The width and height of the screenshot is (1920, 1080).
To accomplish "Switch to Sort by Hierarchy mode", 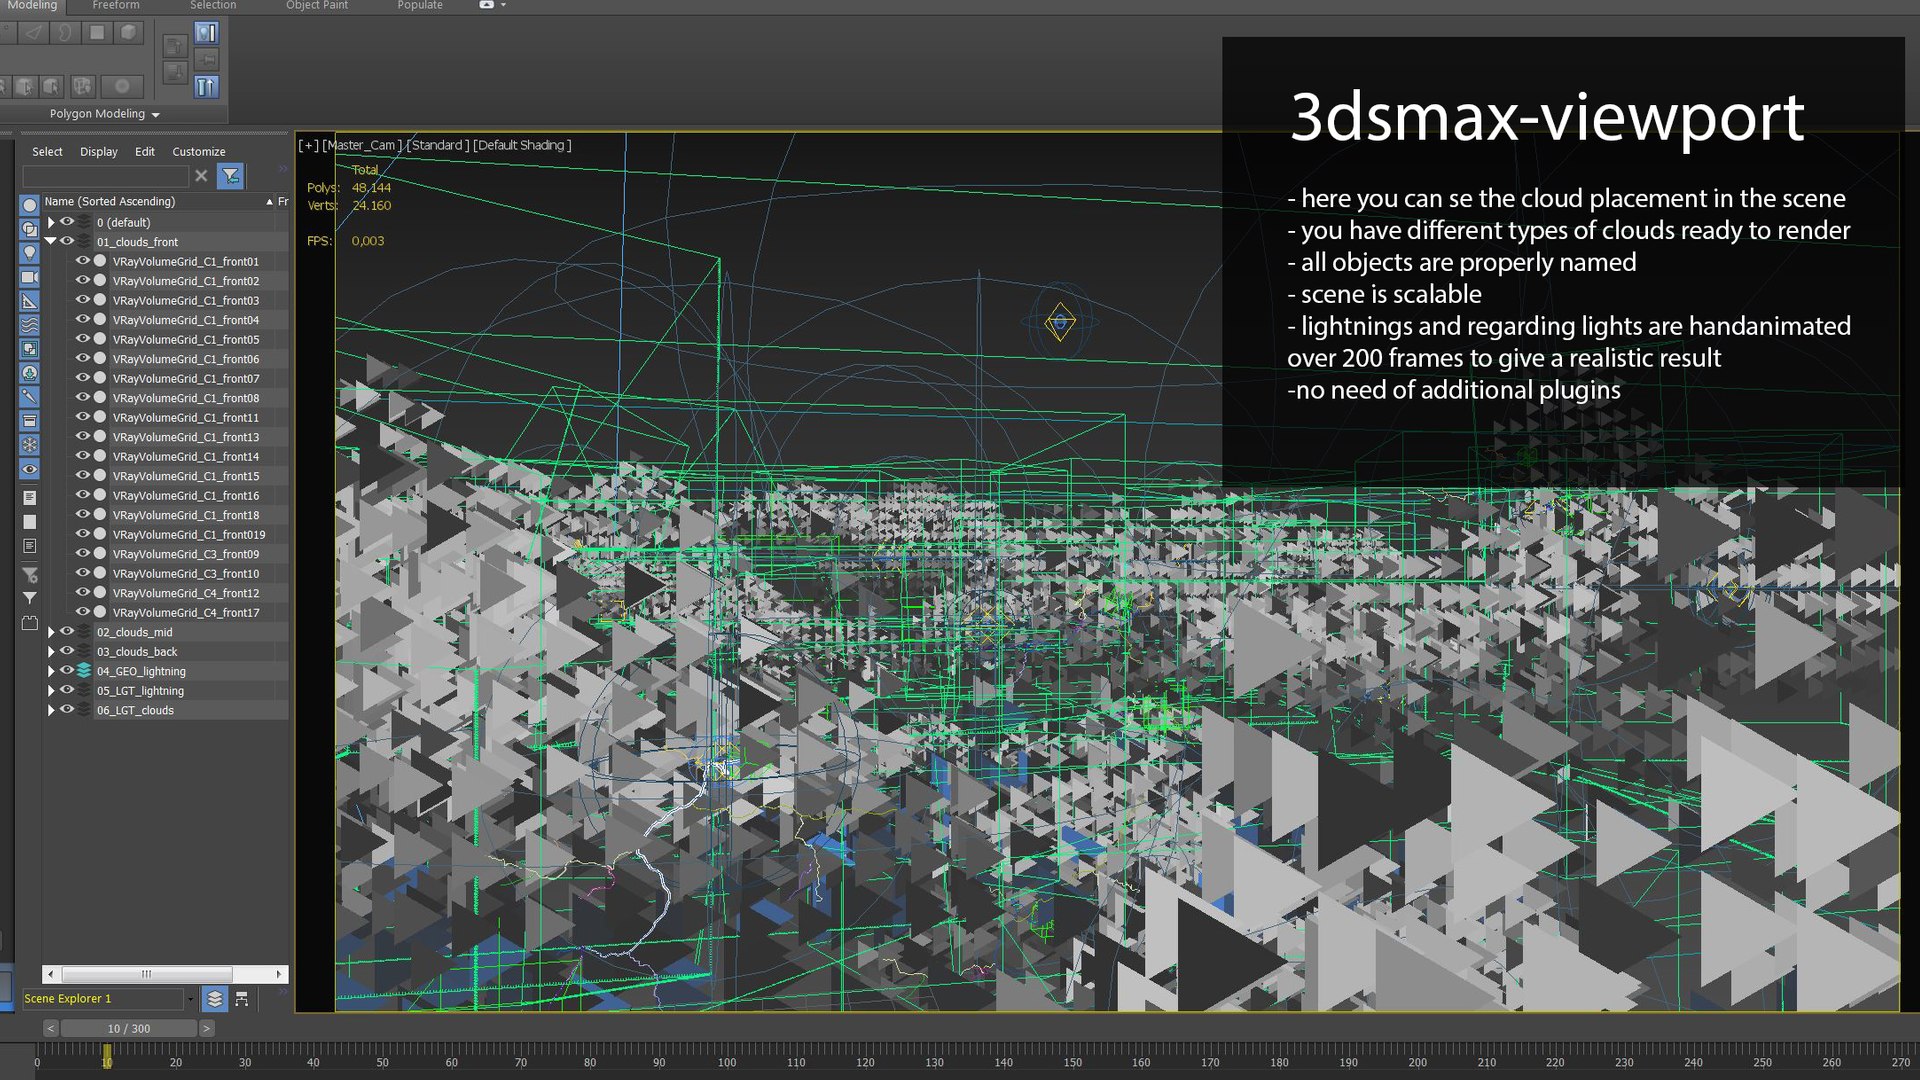I will click(241, 998).
